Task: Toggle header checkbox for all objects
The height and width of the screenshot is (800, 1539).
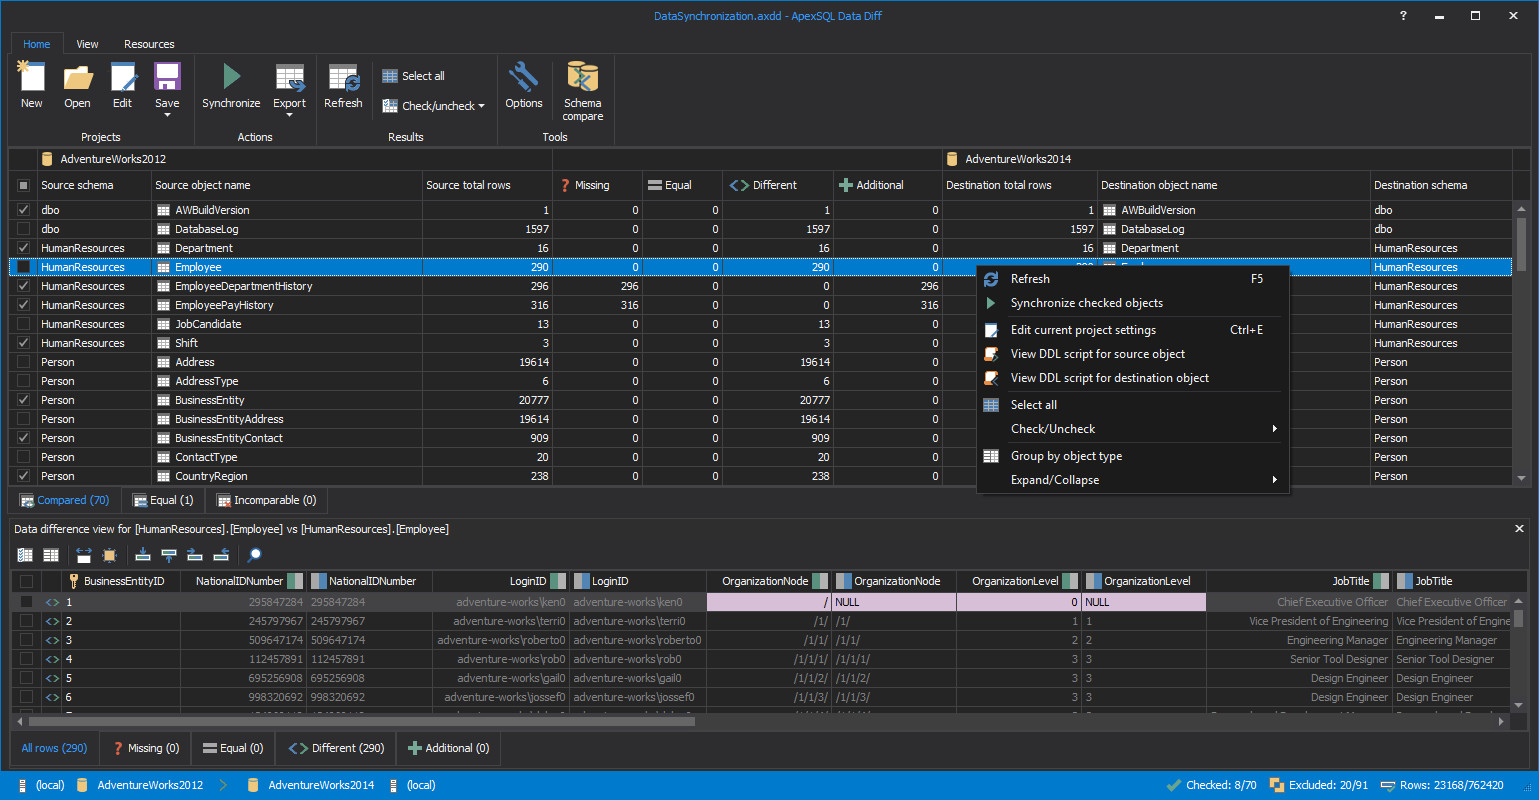Action: 24,185
